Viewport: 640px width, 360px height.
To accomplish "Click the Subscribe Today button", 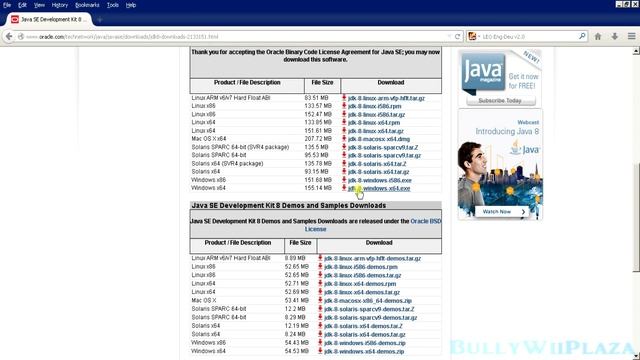I will (501, 100).
